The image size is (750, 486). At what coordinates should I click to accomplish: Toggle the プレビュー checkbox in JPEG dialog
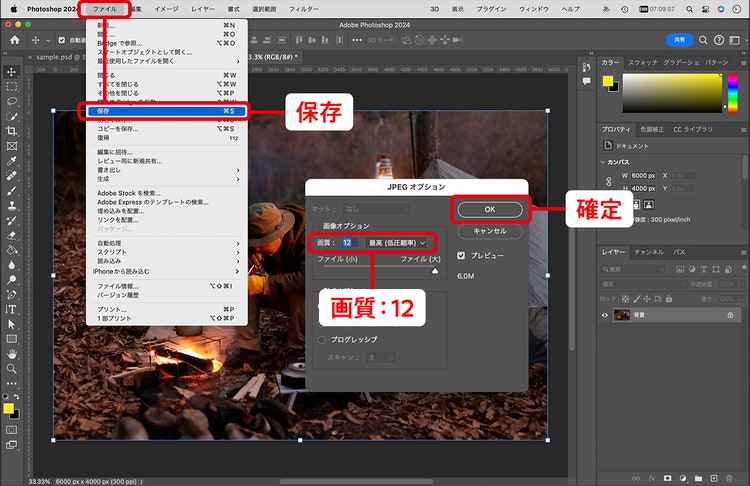click(461, 255)
